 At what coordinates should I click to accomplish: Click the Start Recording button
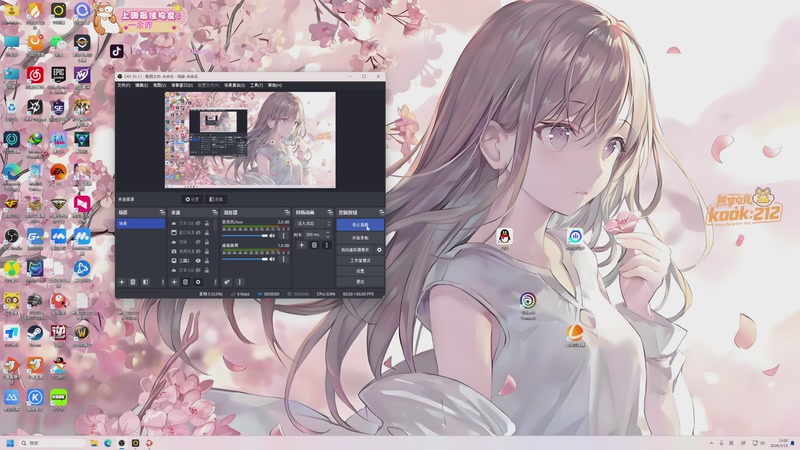(360, 238)
